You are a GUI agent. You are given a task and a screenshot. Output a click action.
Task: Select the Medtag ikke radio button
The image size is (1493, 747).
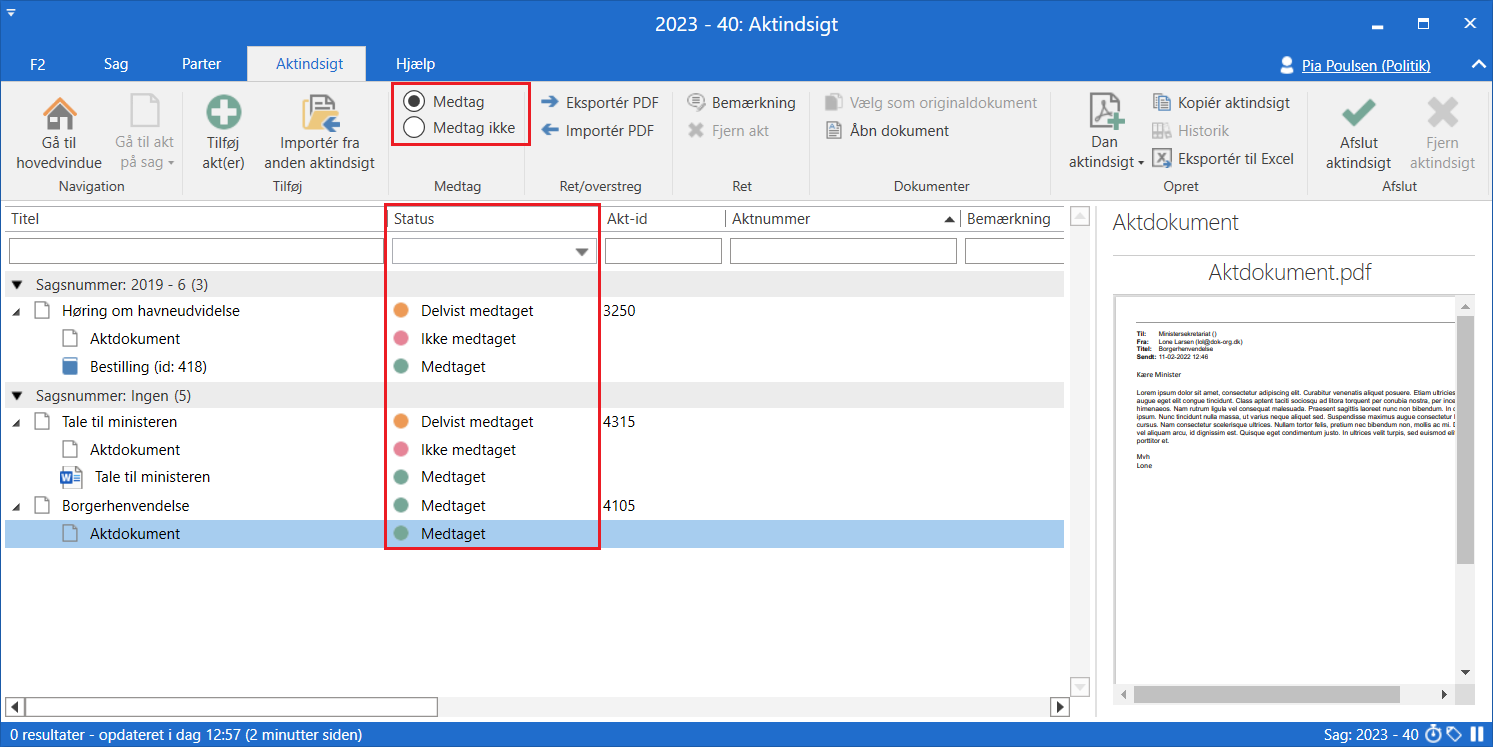point(414,128)
